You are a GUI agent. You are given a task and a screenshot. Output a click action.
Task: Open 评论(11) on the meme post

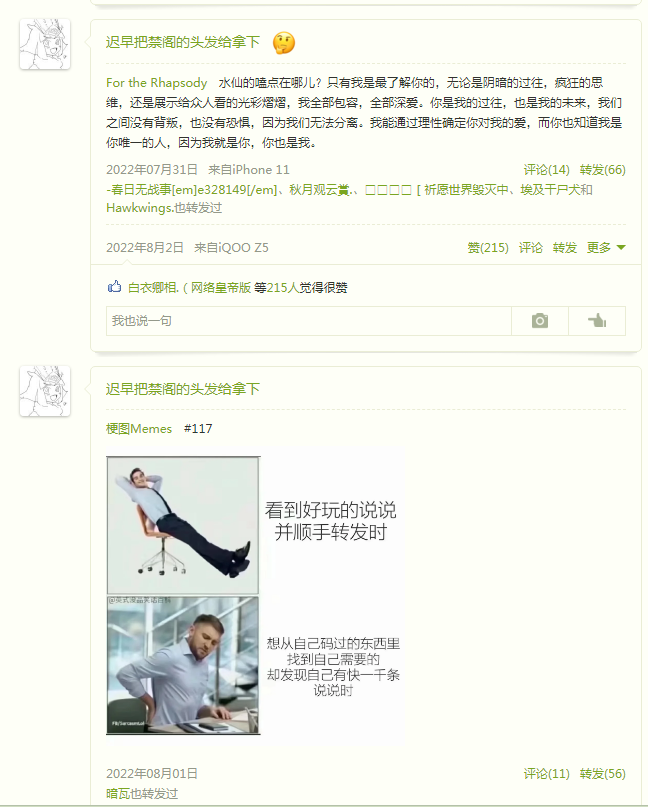546,774
